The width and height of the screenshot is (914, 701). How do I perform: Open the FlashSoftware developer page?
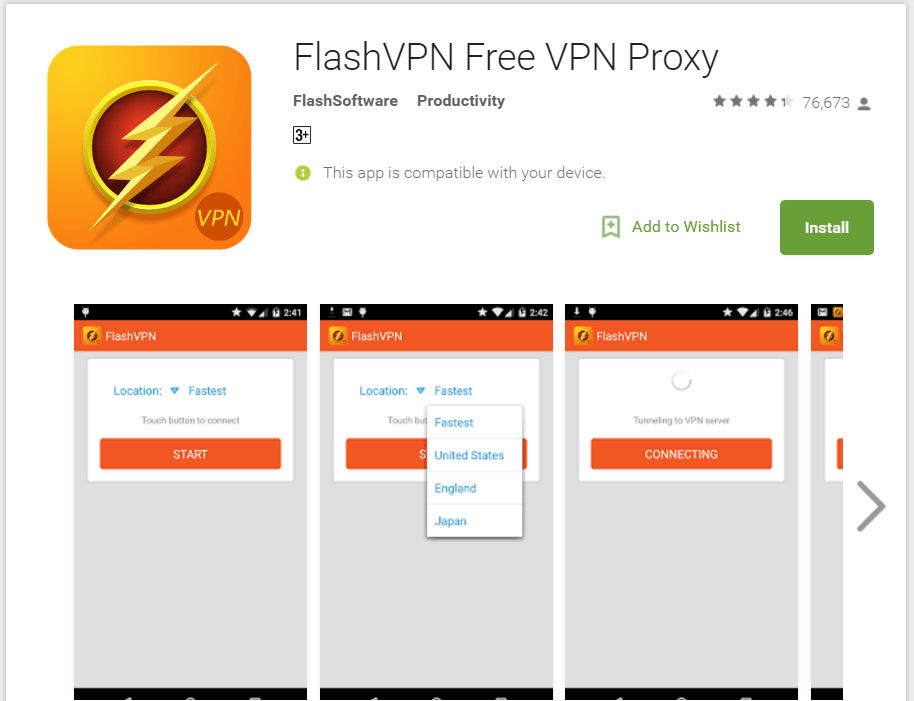(345, 101)
